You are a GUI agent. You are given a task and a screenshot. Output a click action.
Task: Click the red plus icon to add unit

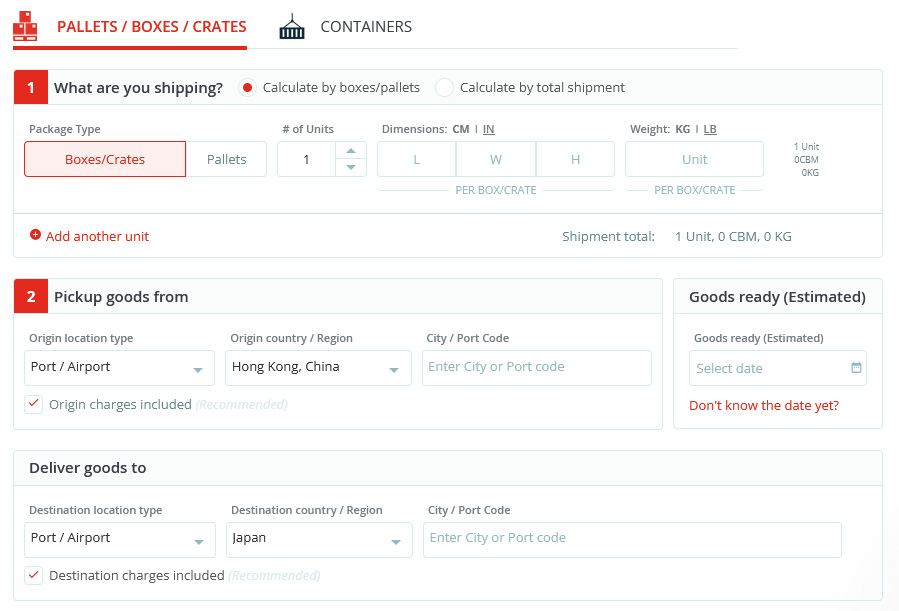click(36, 235)
